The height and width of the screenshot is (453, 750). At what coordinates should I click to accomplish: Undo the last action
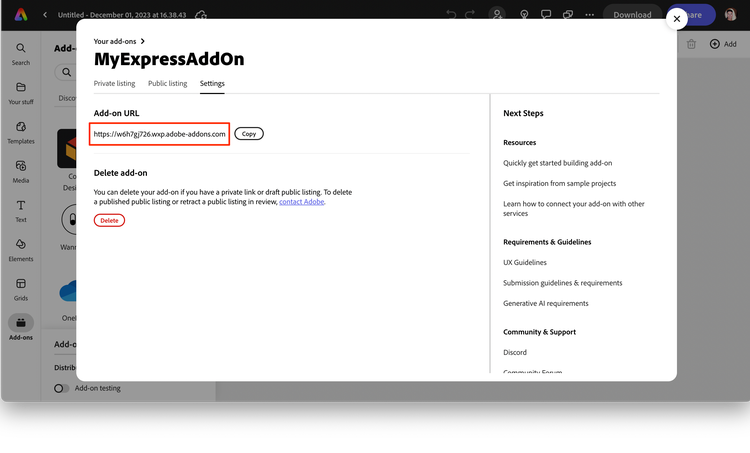[451, 14]
